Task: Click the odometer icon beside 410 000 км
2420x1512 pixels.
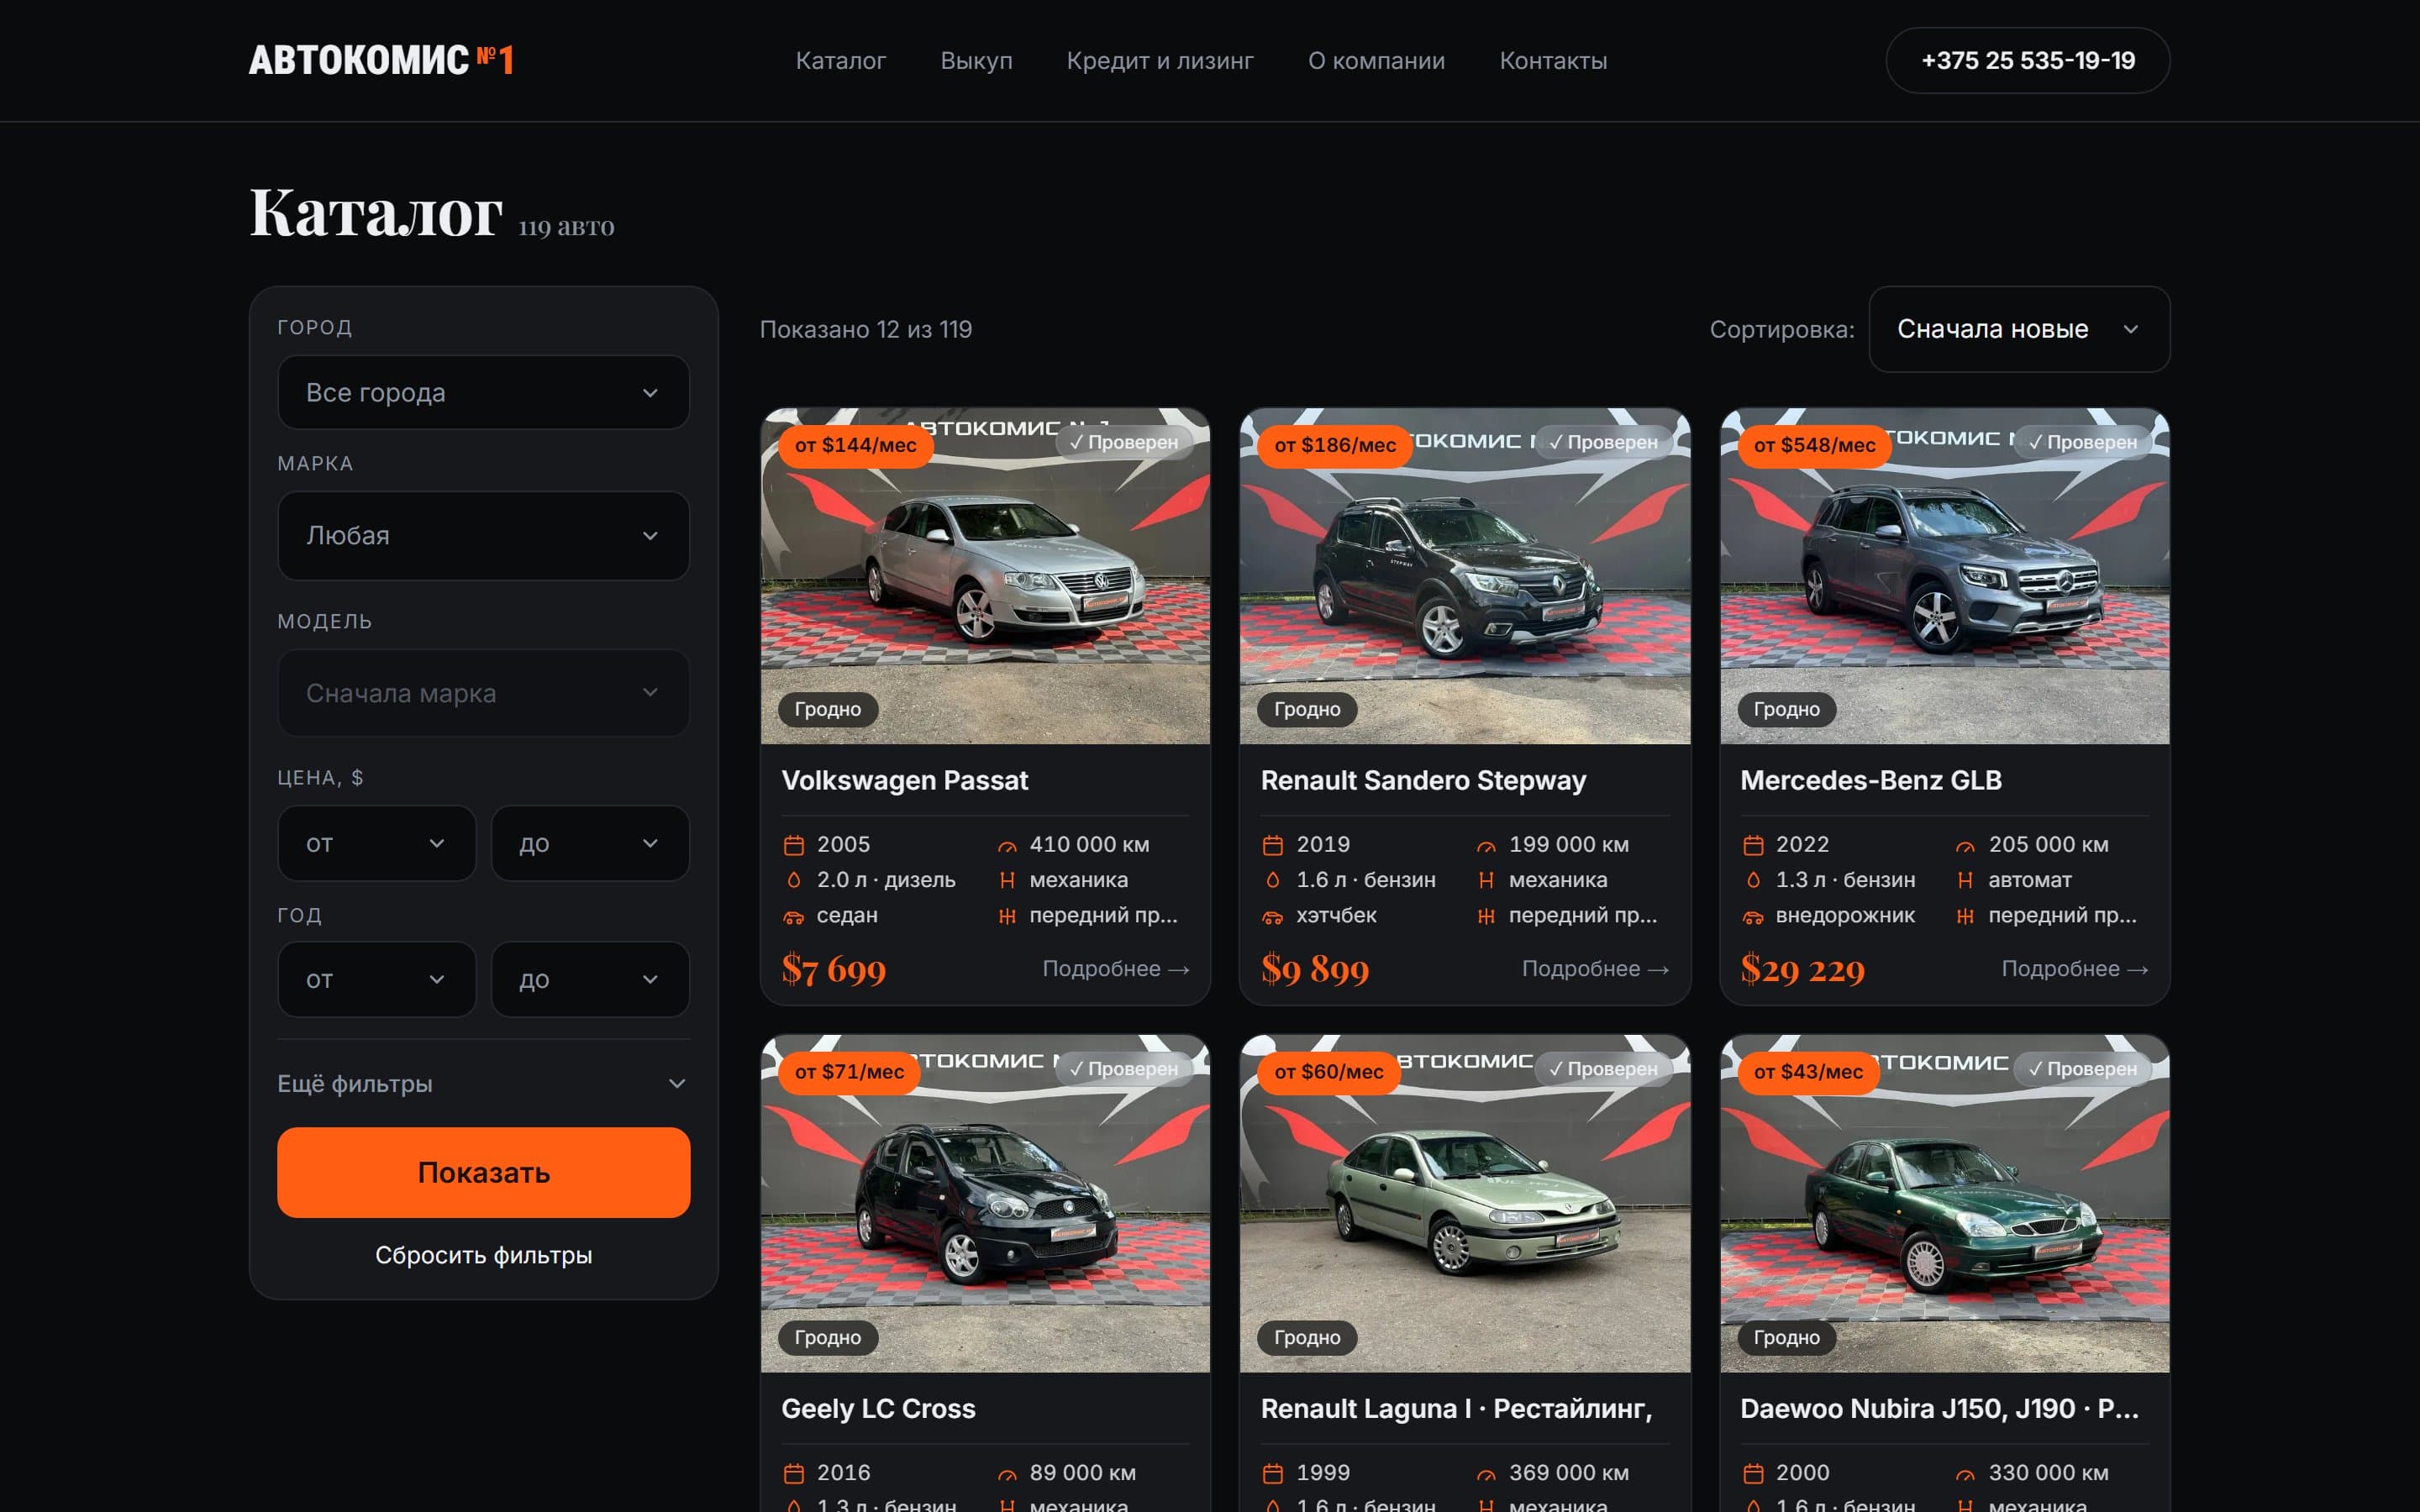Action: [x=1007, y=845]
